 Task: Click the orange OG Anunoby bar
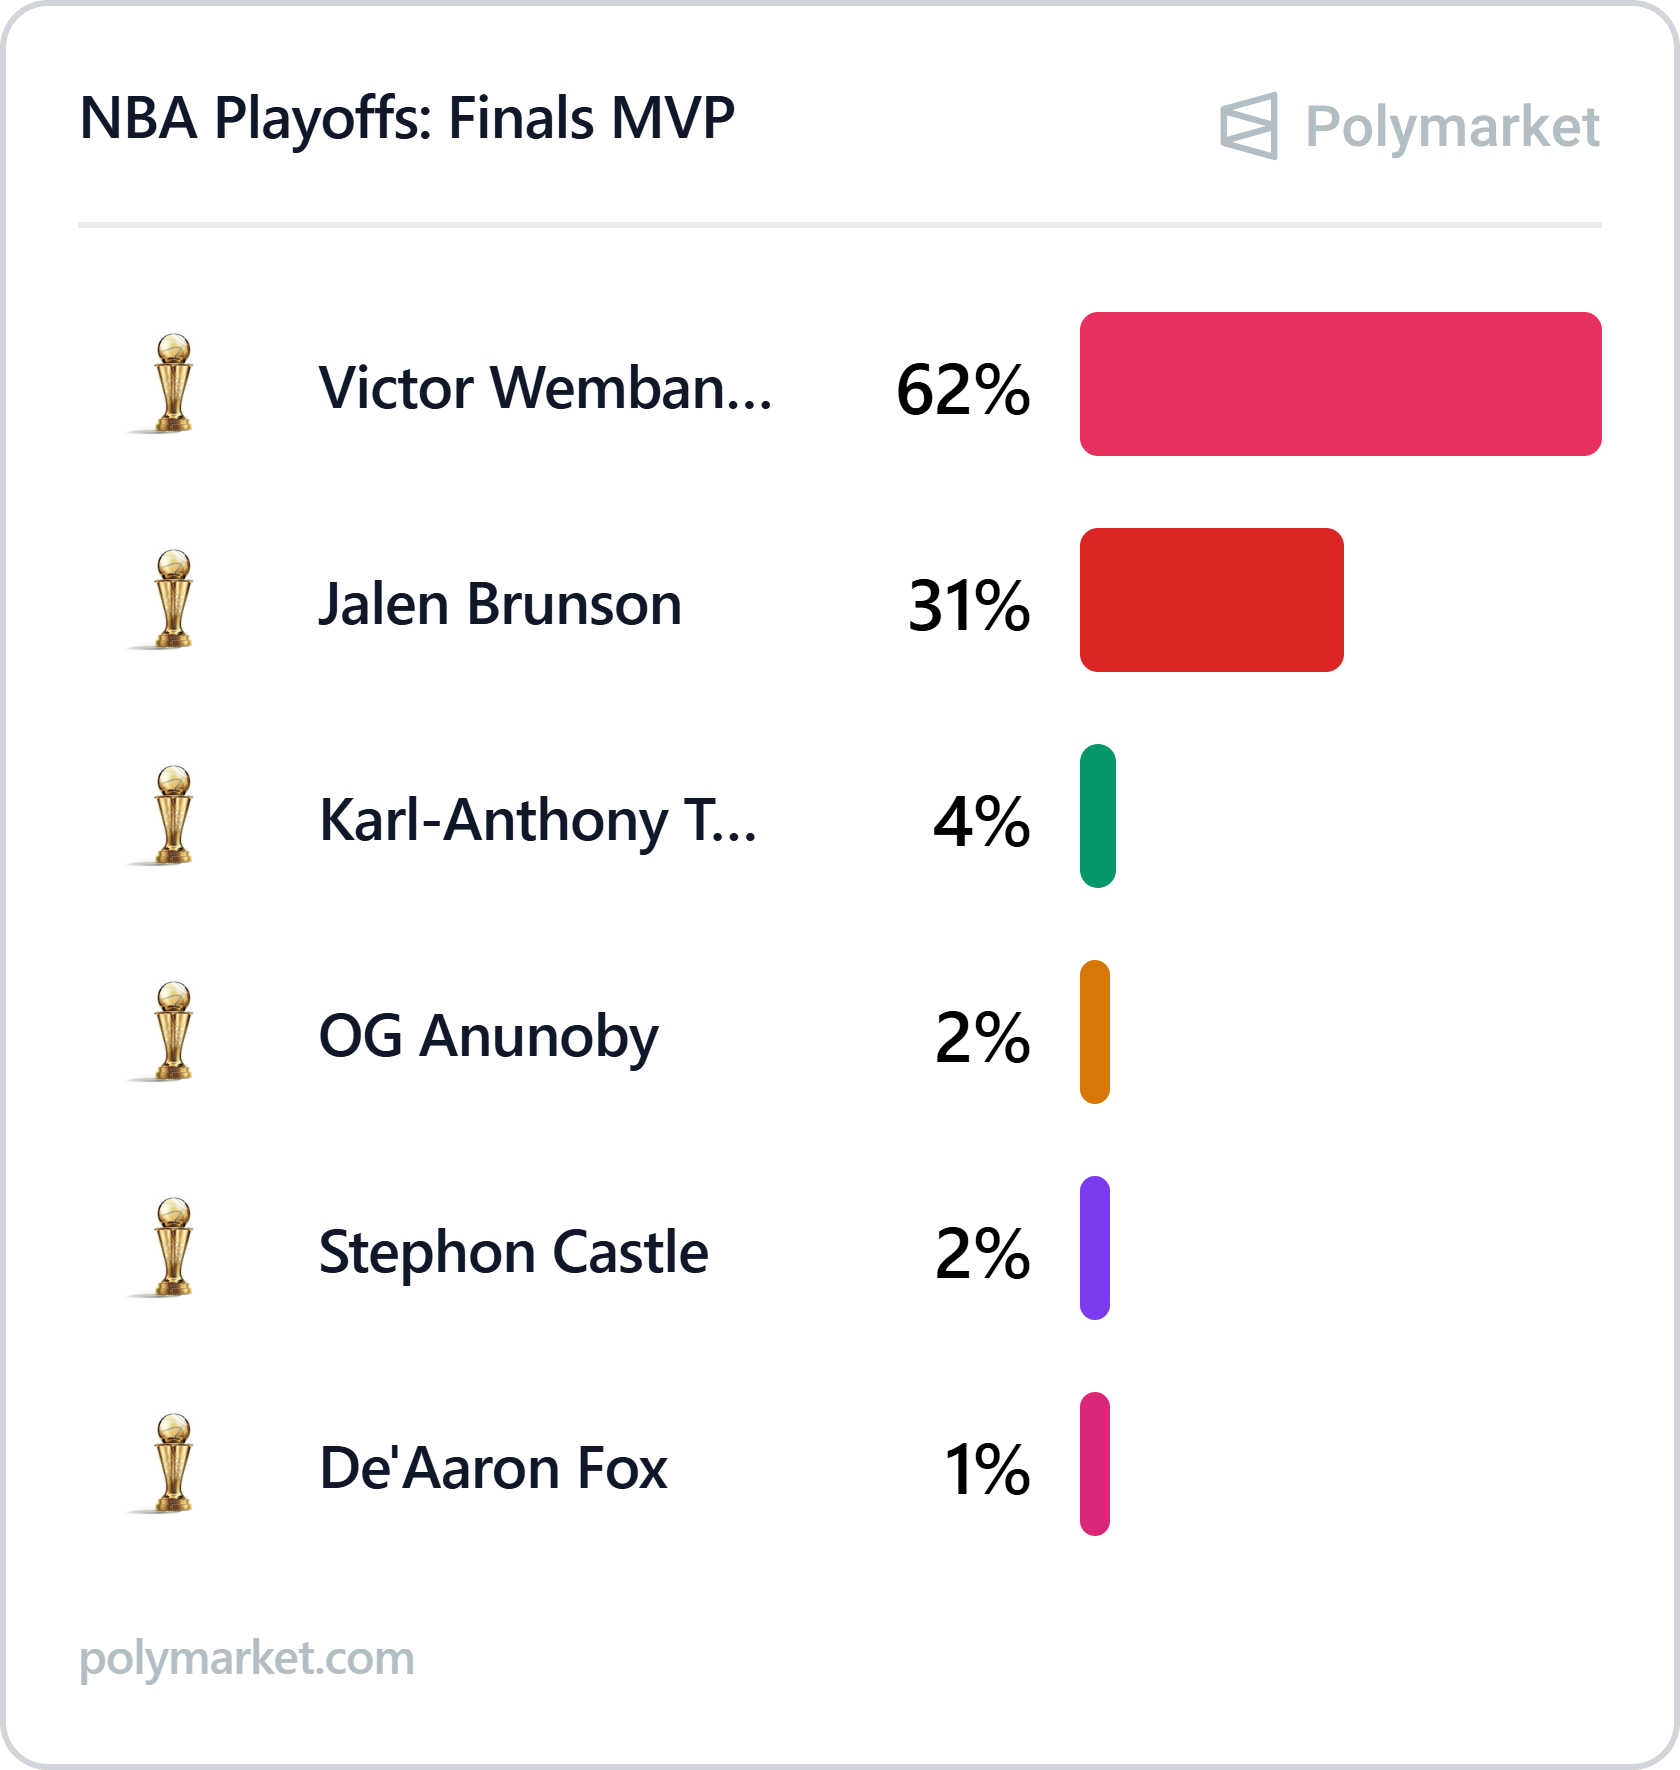(1094, 1032)
